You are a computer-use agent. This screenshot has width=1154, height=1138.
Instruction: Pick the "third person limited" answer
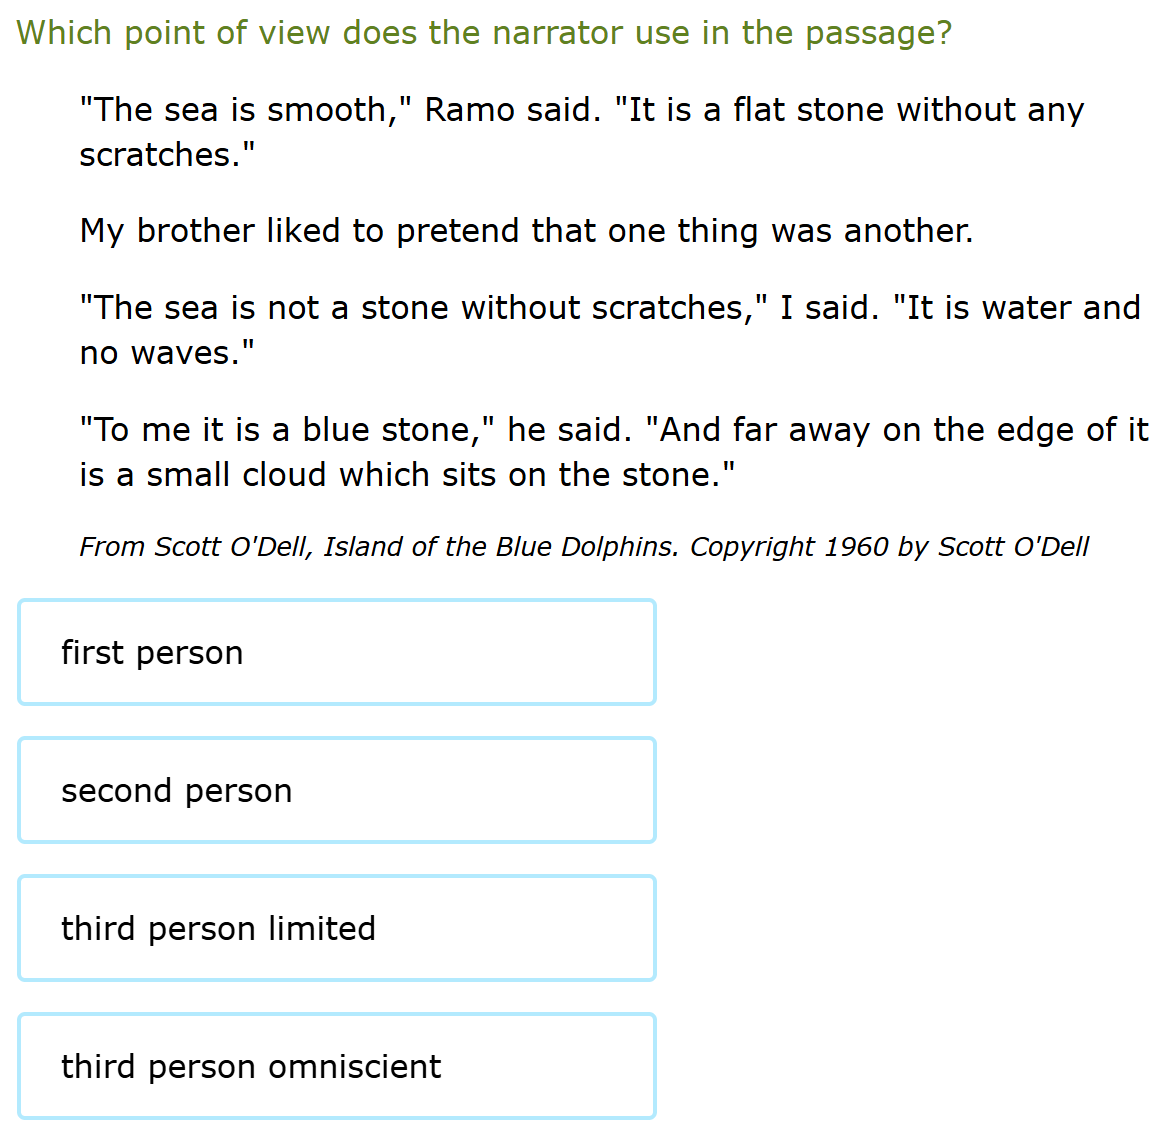pos(336,928)
